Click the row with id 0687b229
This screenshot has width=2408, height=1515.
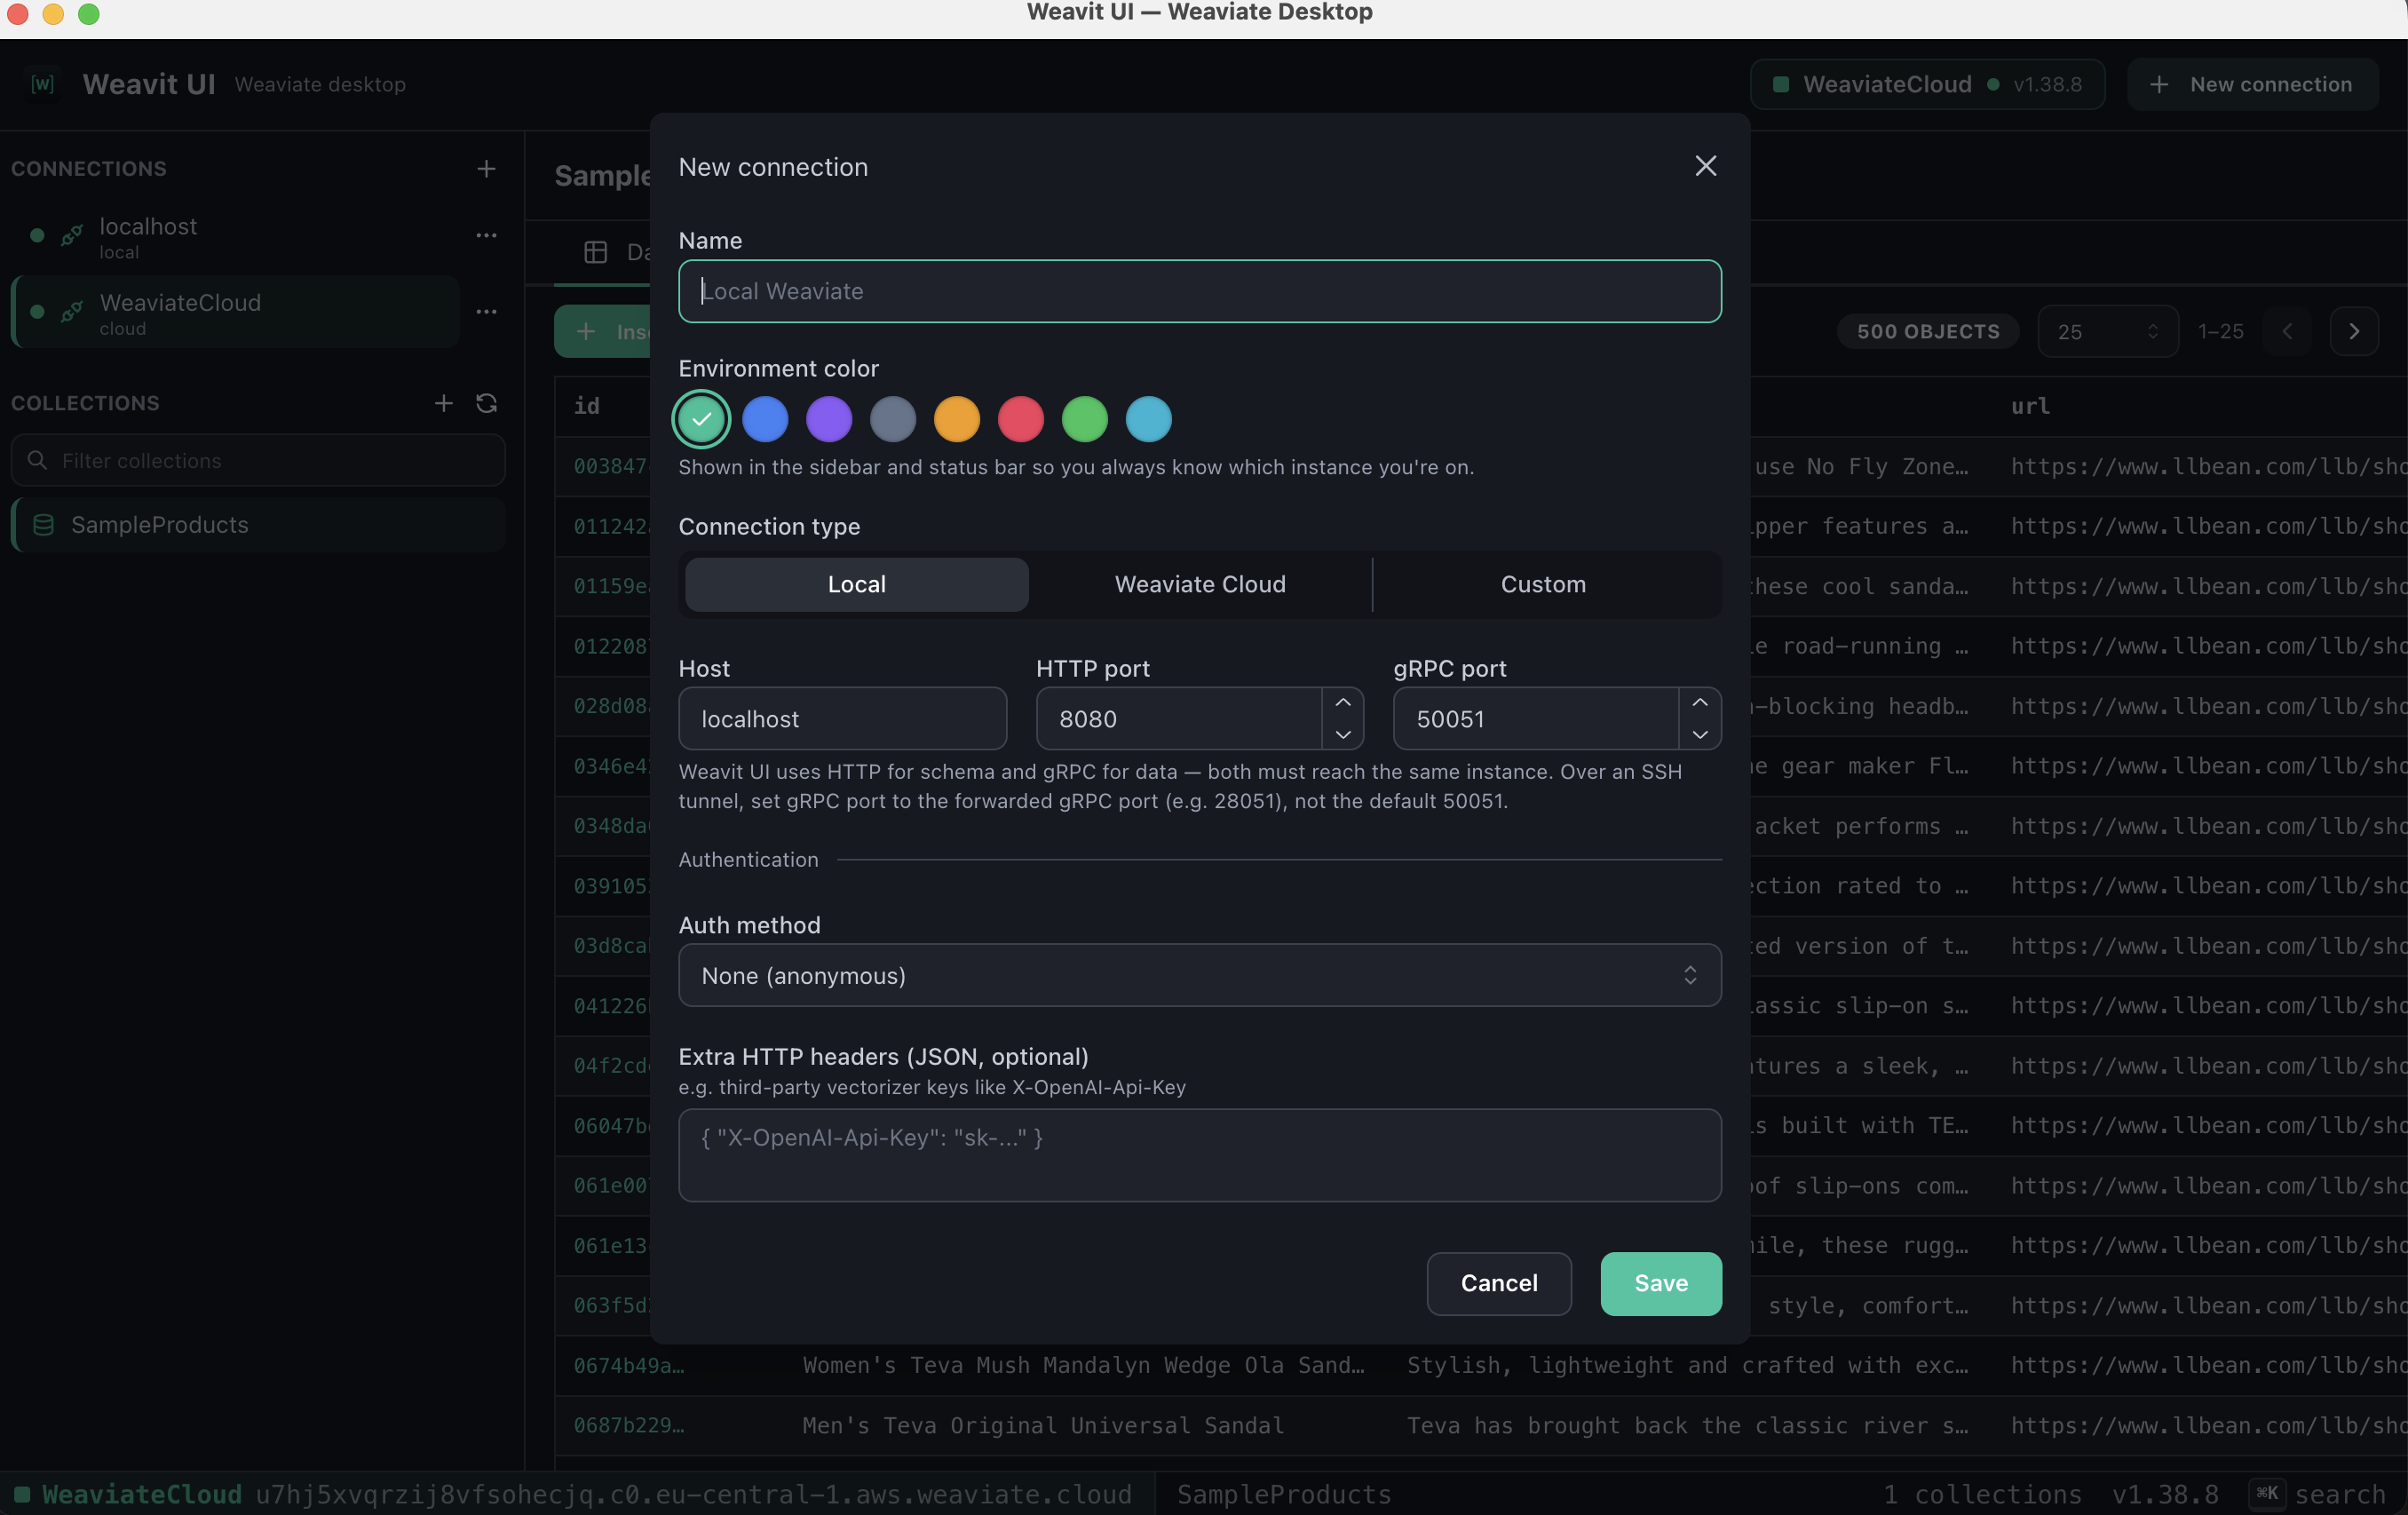1480,1425
